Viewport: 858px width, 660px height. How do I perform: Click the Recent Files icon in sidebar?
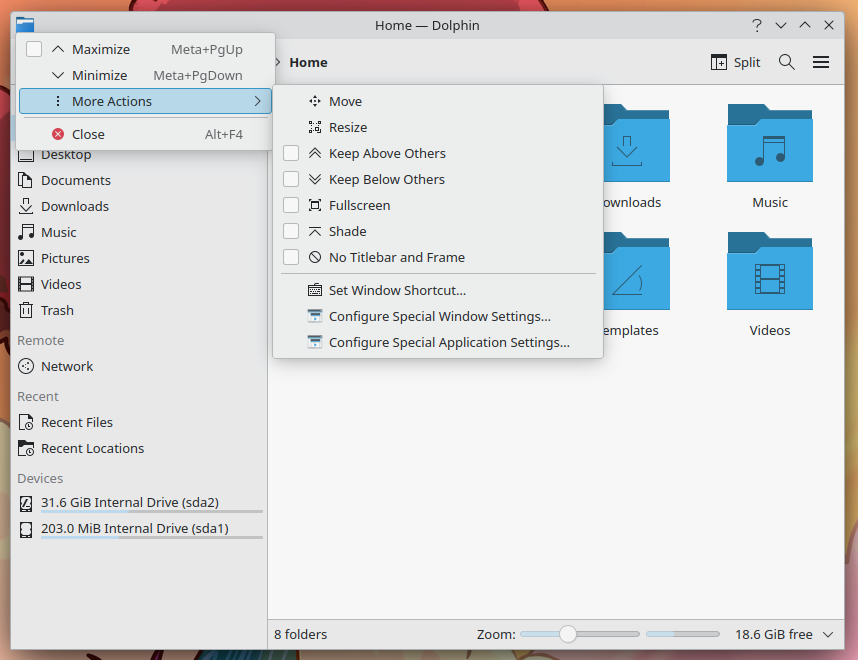point(25,422)
